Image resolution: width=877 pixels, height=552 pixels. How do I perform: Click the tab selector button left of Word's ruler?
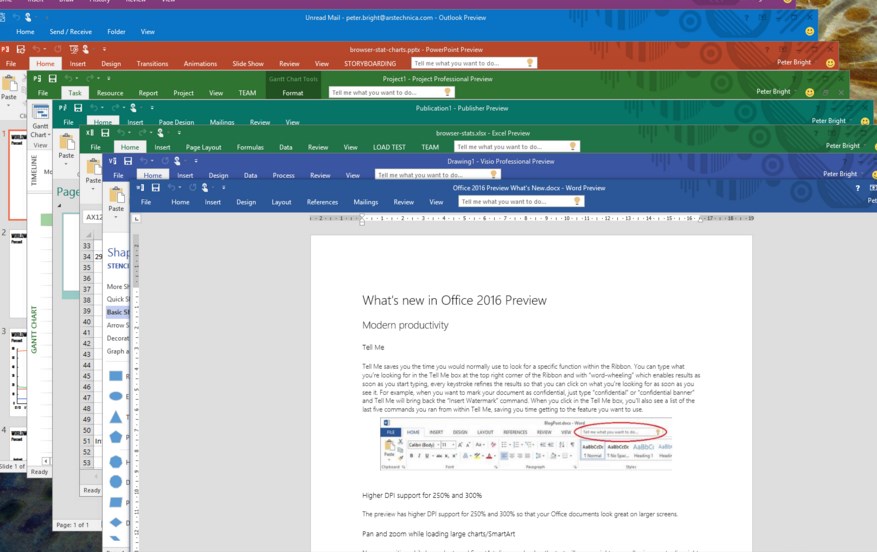(136, 218)
